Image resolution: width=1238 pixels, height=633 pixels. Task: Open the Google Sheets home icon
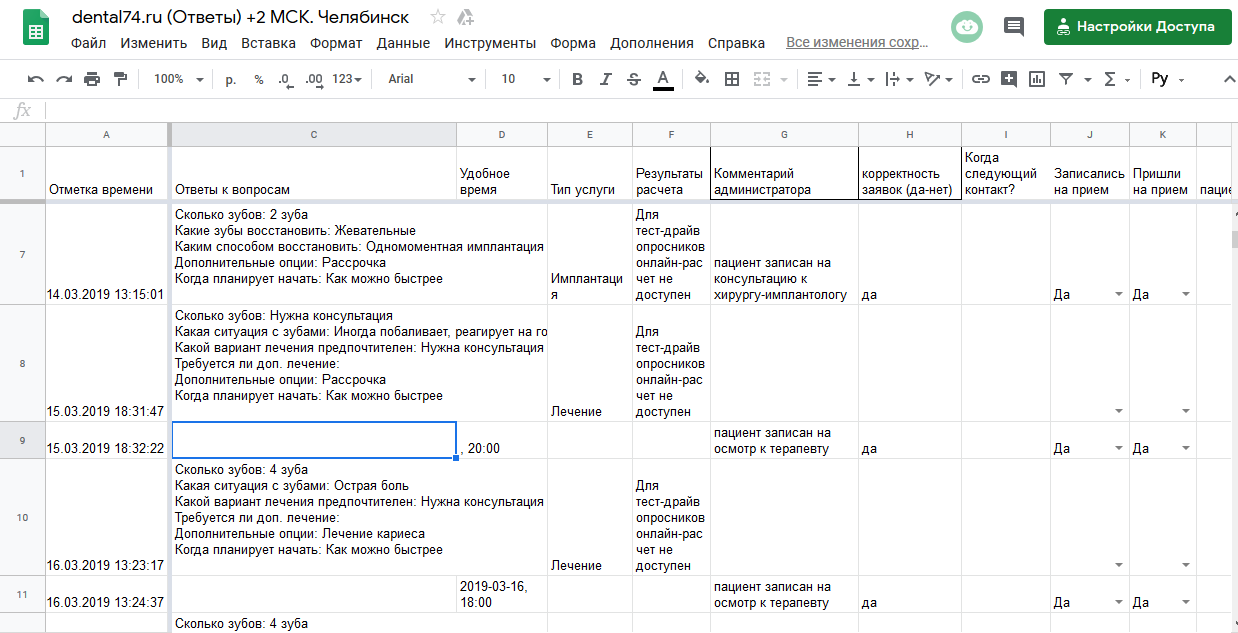coord(36,29)
